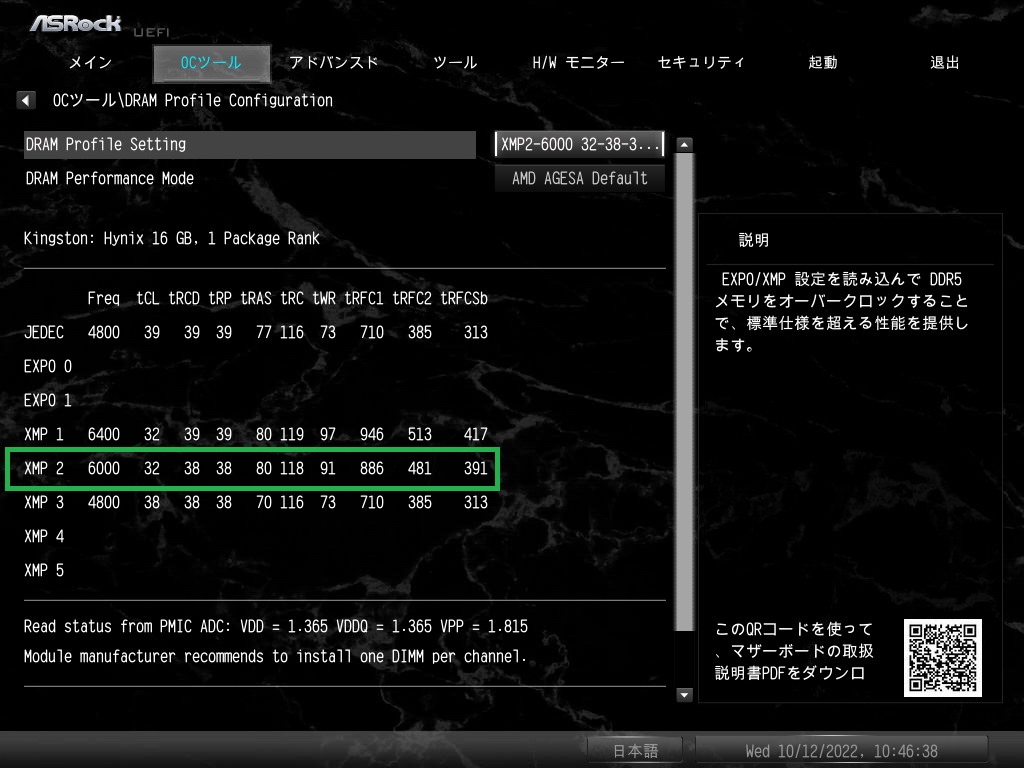
Task: Click the tCL column header
Action: (148, 298)
